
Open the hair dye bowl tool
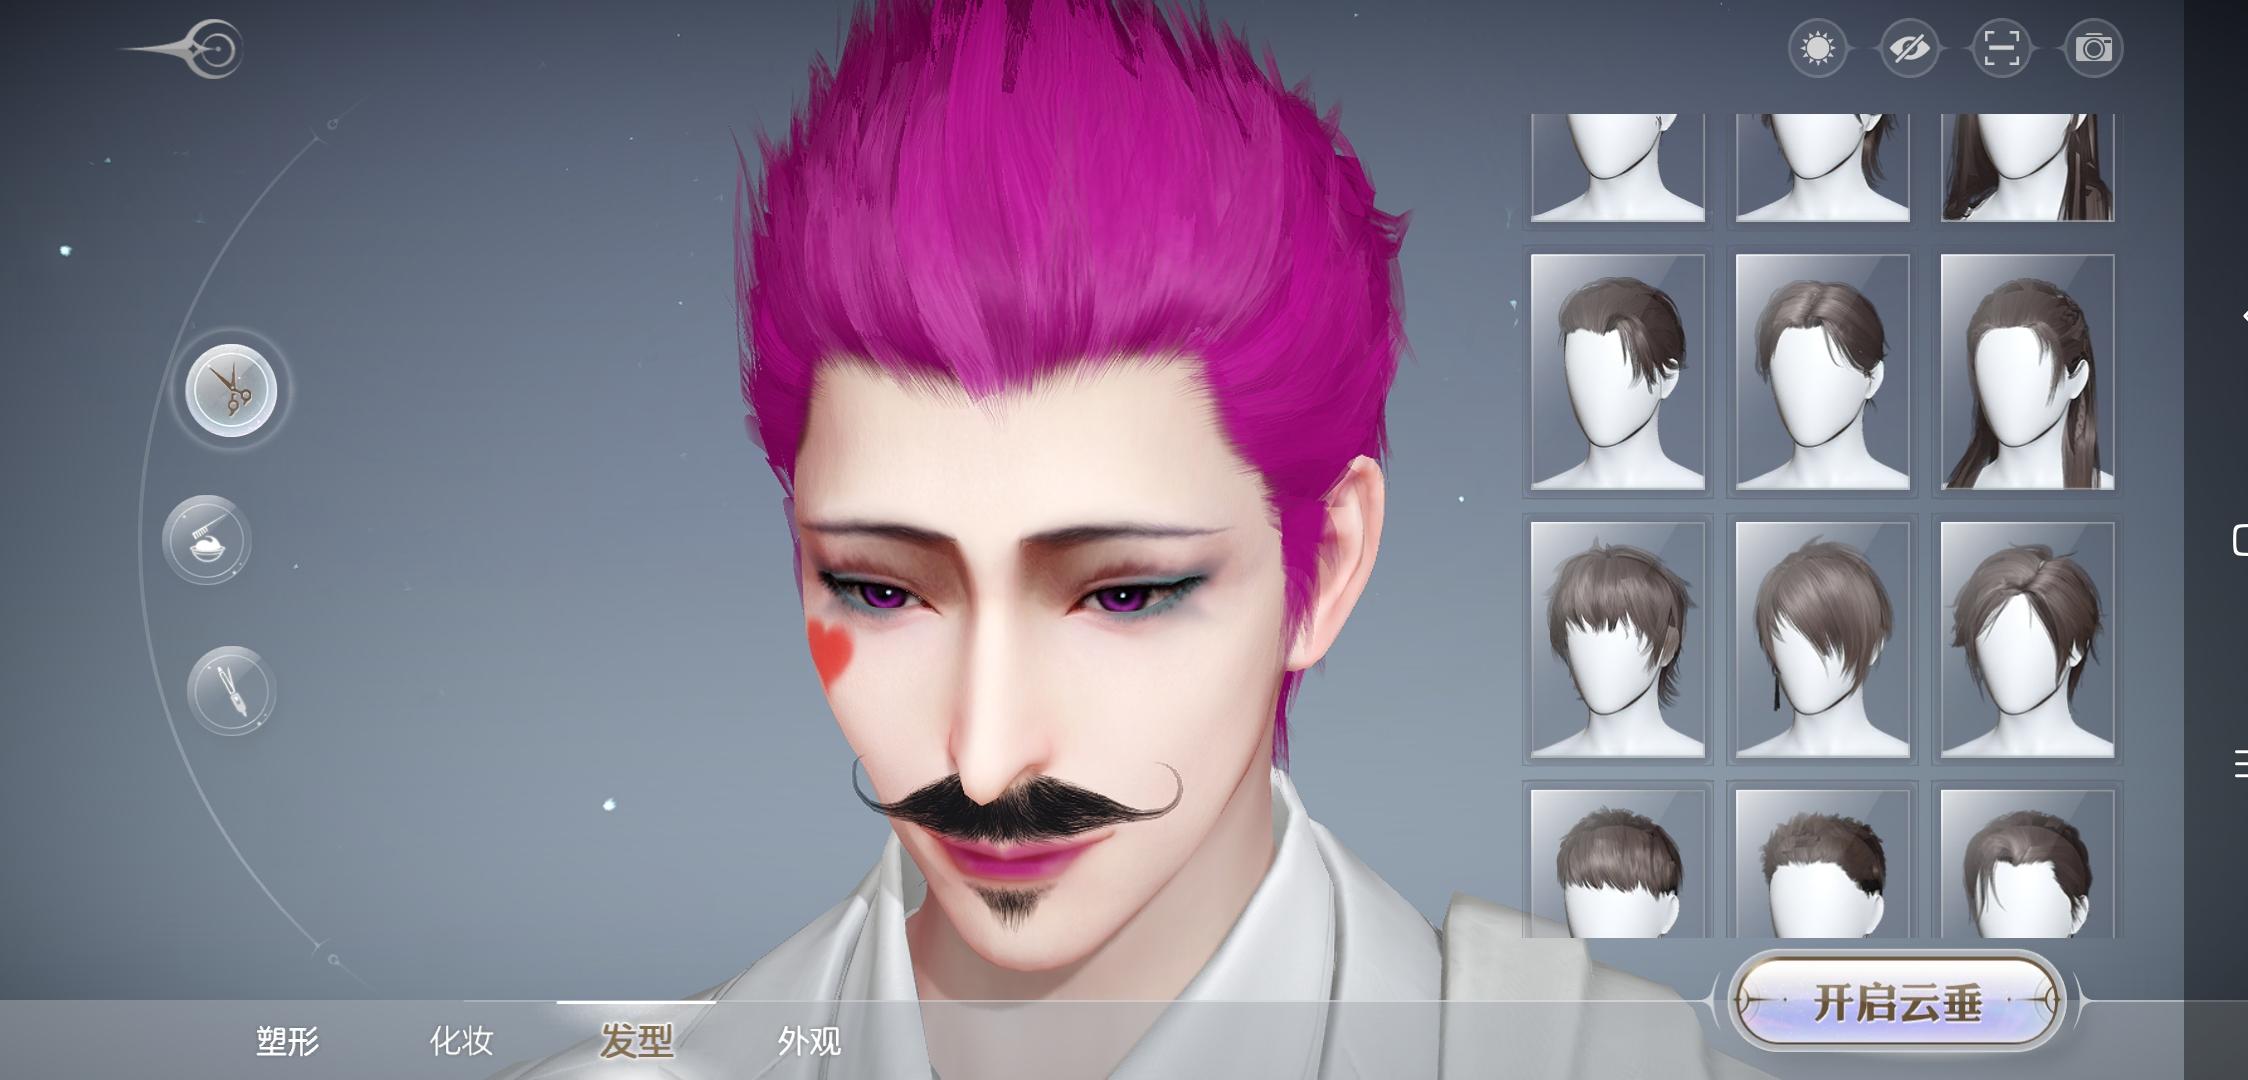pyautogui.click(x=207, y=540)
